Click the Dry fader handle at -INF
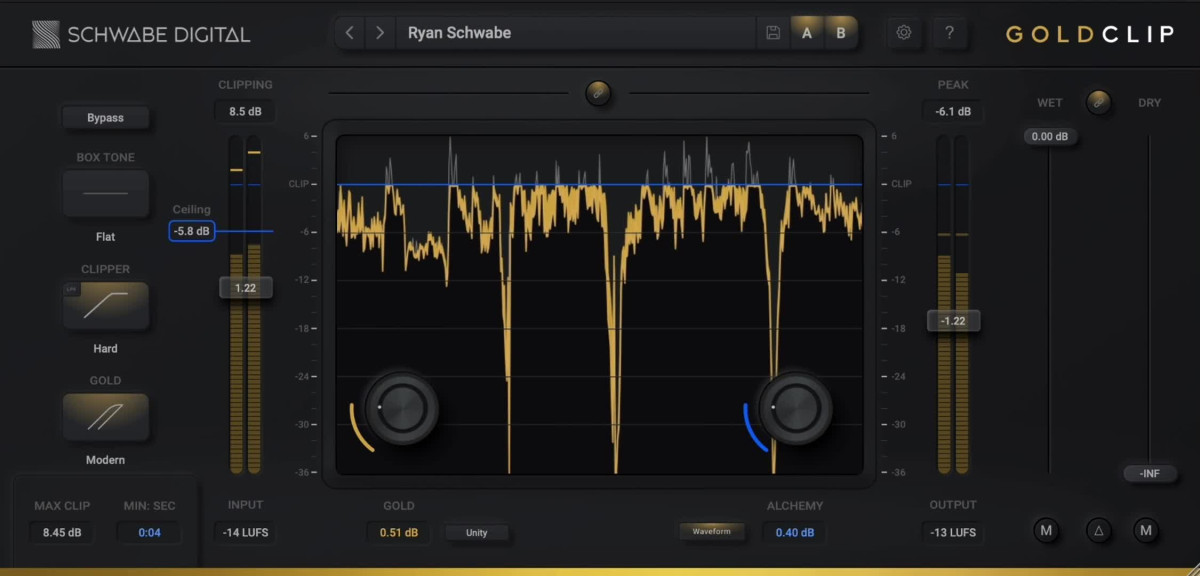Image resolution: width=1200 pixels, height=576 pixels. tap(1150, 473)
